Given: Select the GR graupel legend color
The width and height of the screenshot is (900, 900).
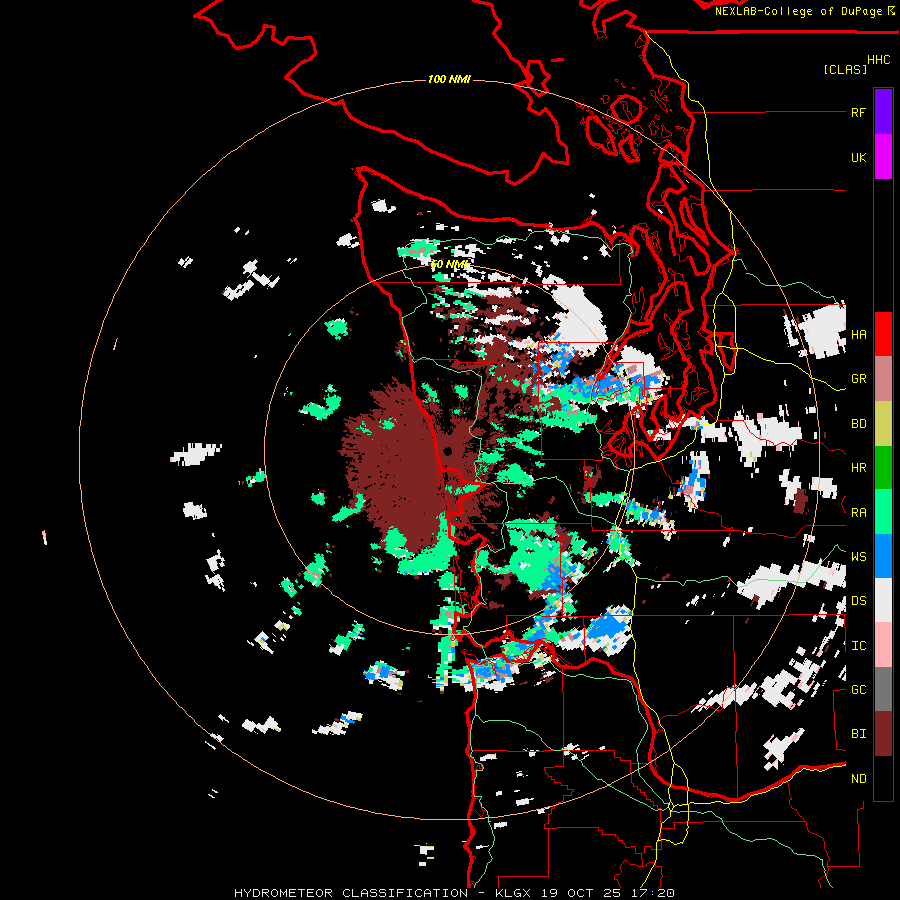Looking at the screenshot, I should point(883,379).
